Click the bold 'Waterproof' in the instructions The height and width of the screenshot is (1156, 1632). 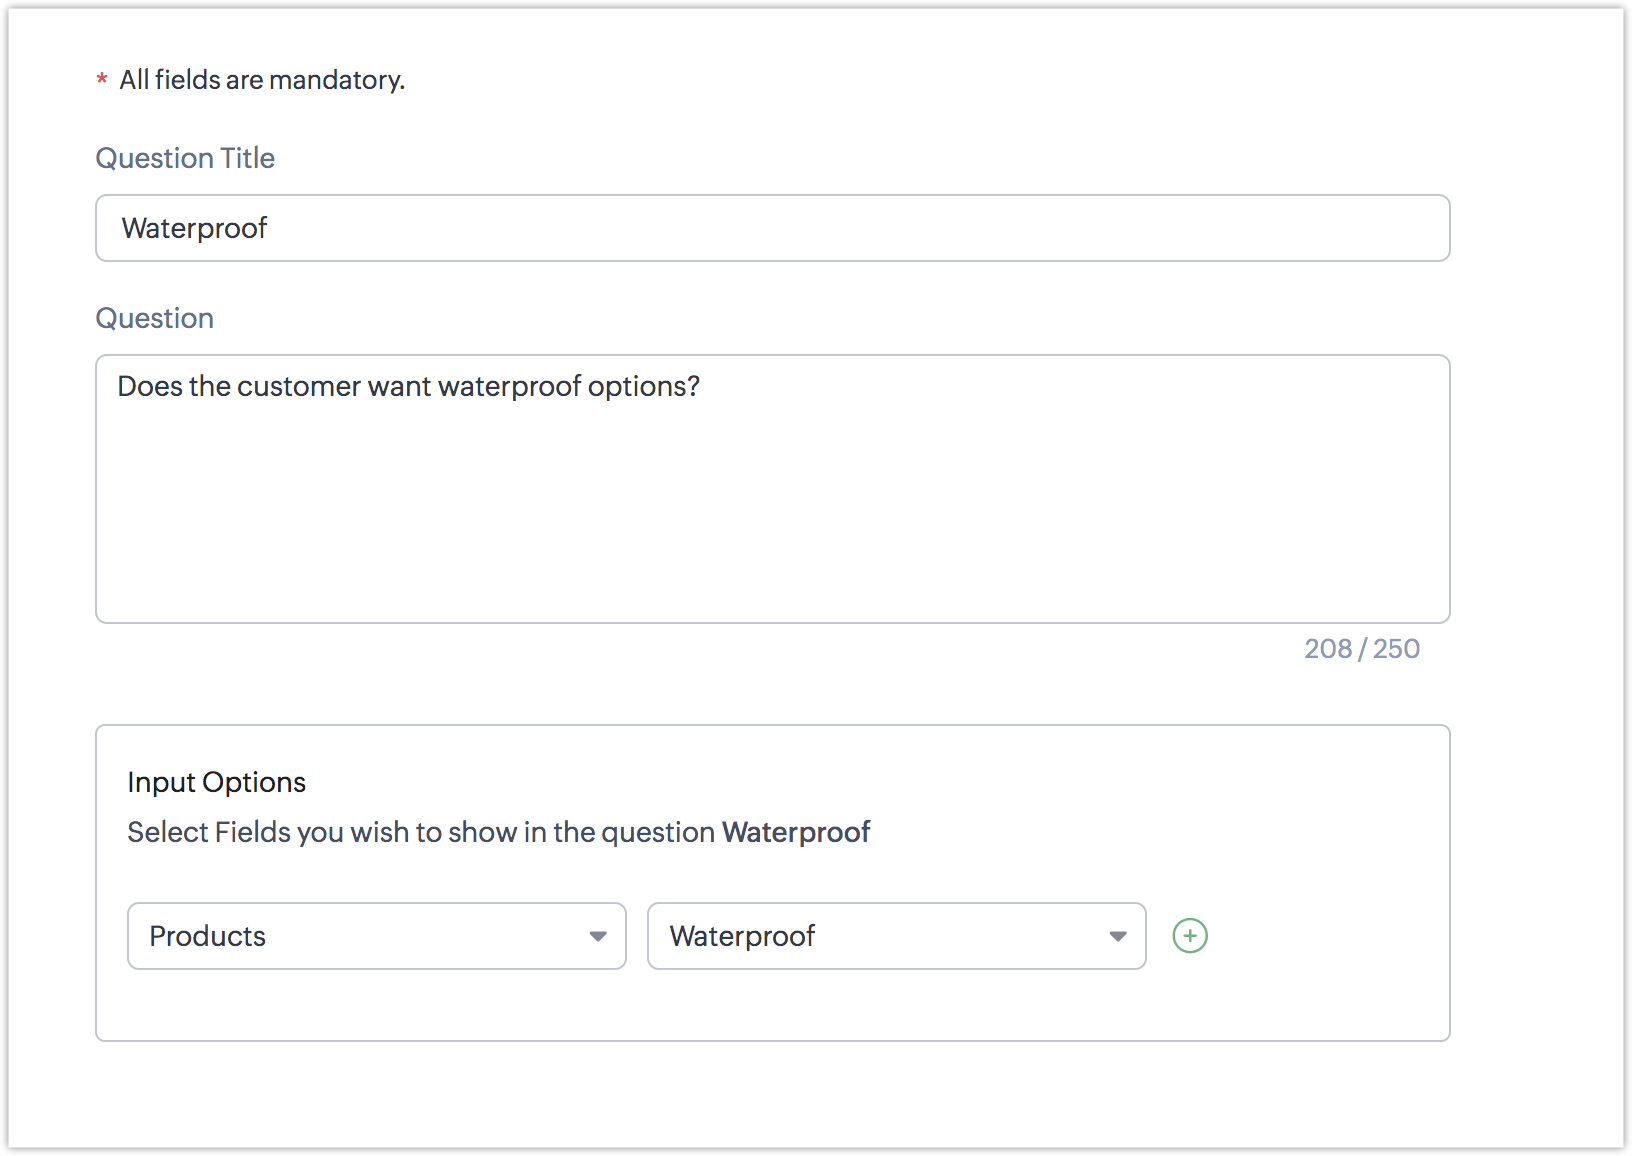pyautogui.click(x=796, y=832)
